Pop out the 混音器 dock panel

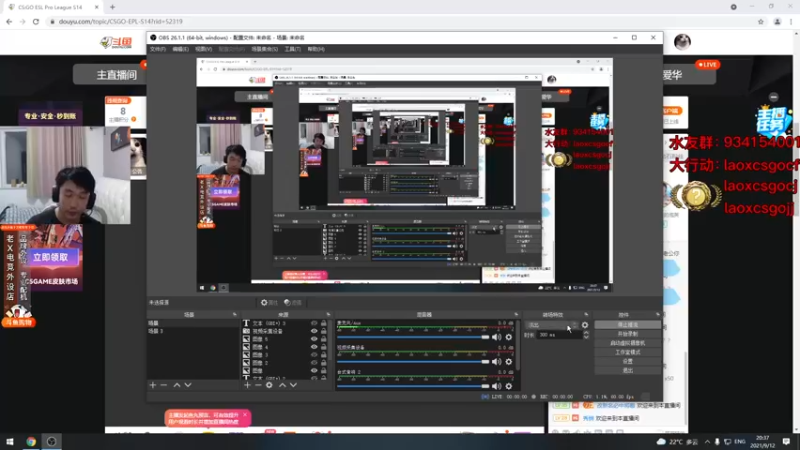[x=516, y=315]
